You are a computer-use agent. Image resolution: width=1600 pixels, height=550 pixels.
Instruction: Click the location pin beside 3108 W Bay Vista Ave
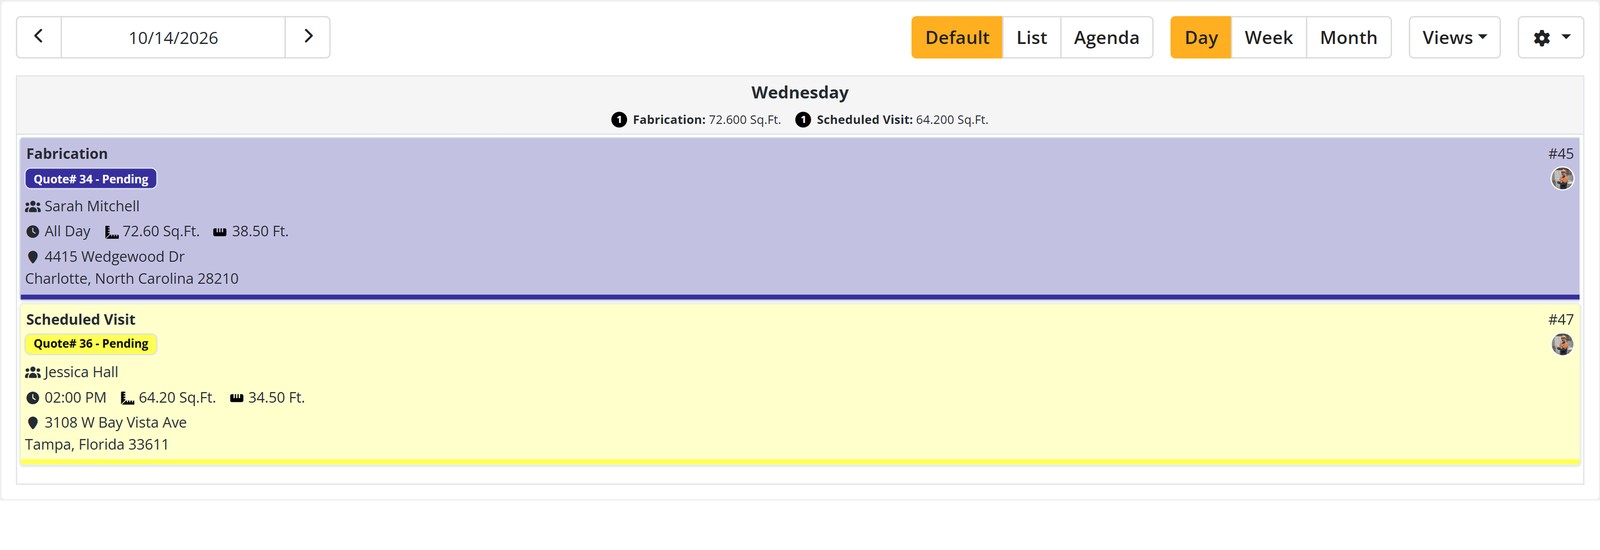pyautogui.click(x=33, y=423)
